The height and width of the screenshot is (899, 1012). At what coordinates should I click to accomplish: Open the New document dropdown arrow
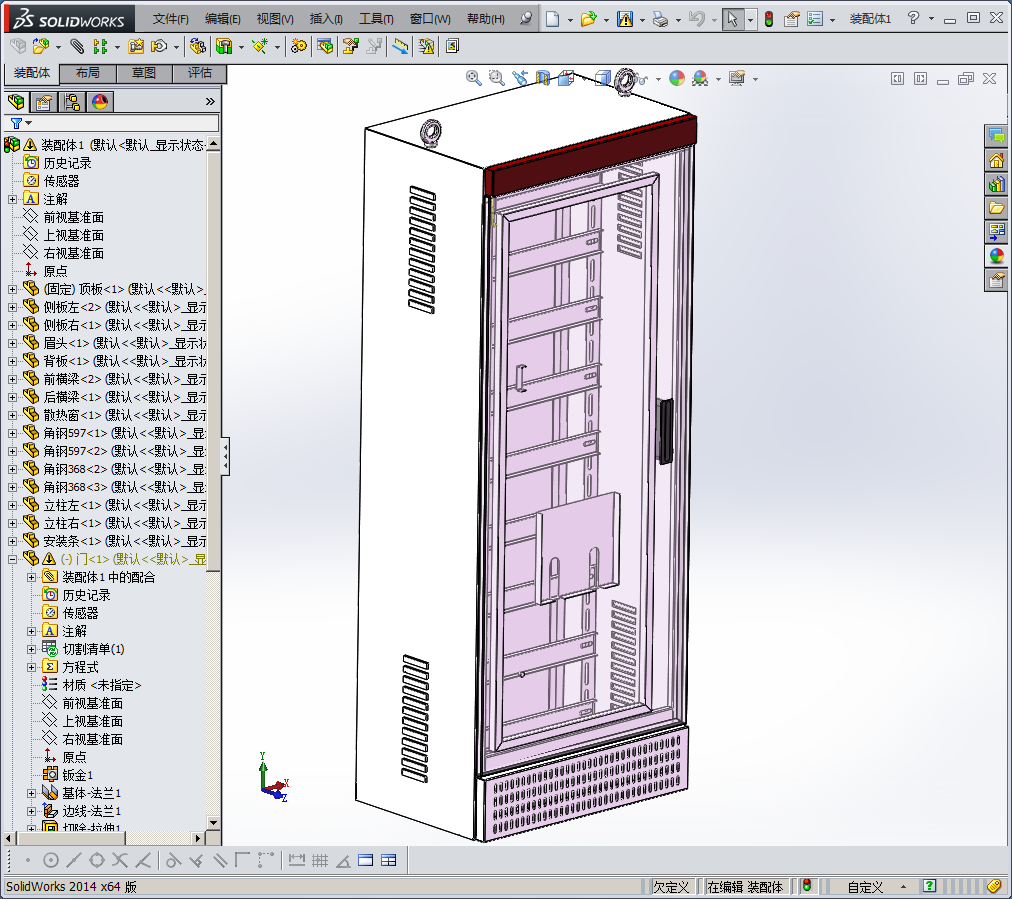pyautogui.click(x=570, y=20)
